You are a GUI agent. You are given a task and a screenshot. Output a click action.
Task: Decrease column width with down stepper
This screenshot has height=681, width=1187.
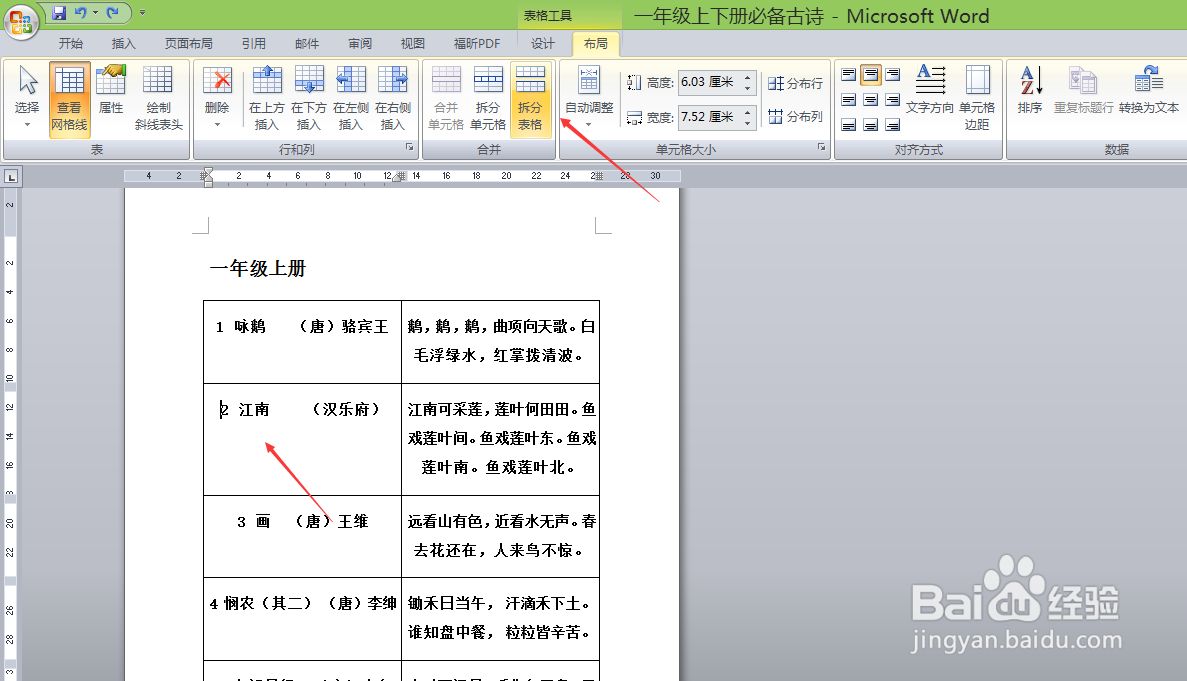(748, 123)
